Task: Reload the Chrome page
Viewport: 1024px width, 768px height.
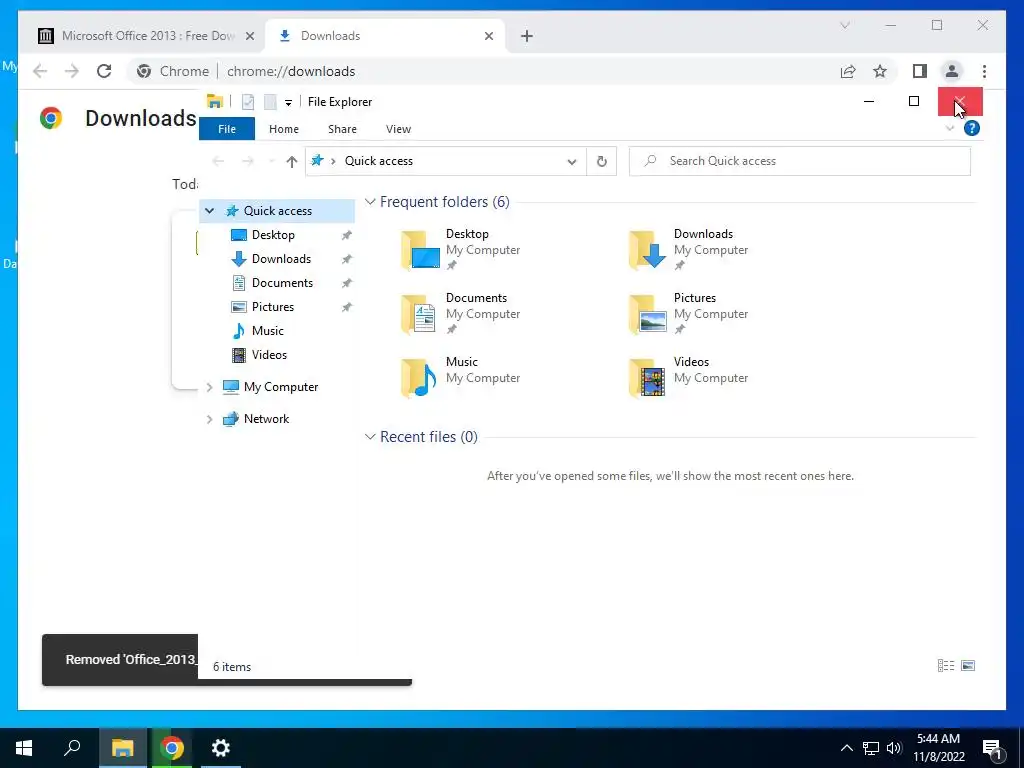Action: [104, 71]
